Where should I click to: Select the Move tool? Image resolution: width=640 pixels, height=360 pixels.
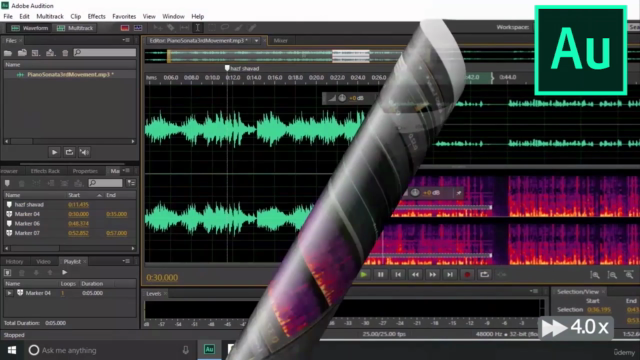pos(157,28)
